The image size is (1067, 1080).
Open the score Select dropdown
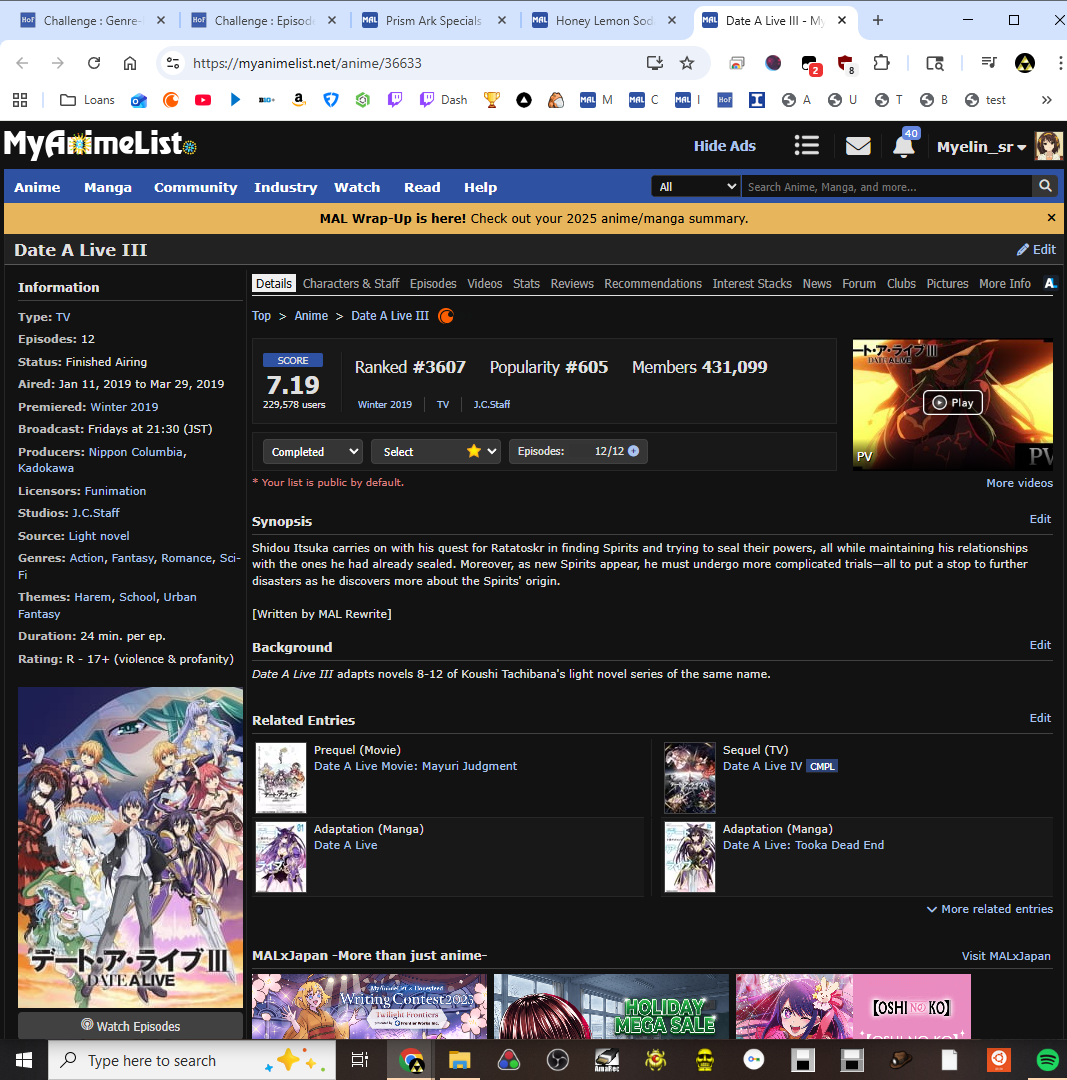pos(436,452)
